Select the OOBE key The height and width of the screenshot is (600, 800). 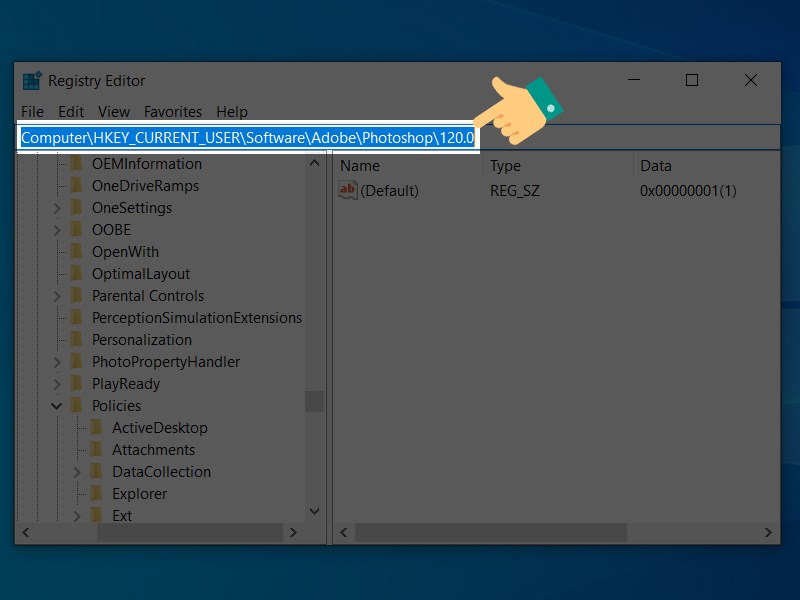coord(111,230)
